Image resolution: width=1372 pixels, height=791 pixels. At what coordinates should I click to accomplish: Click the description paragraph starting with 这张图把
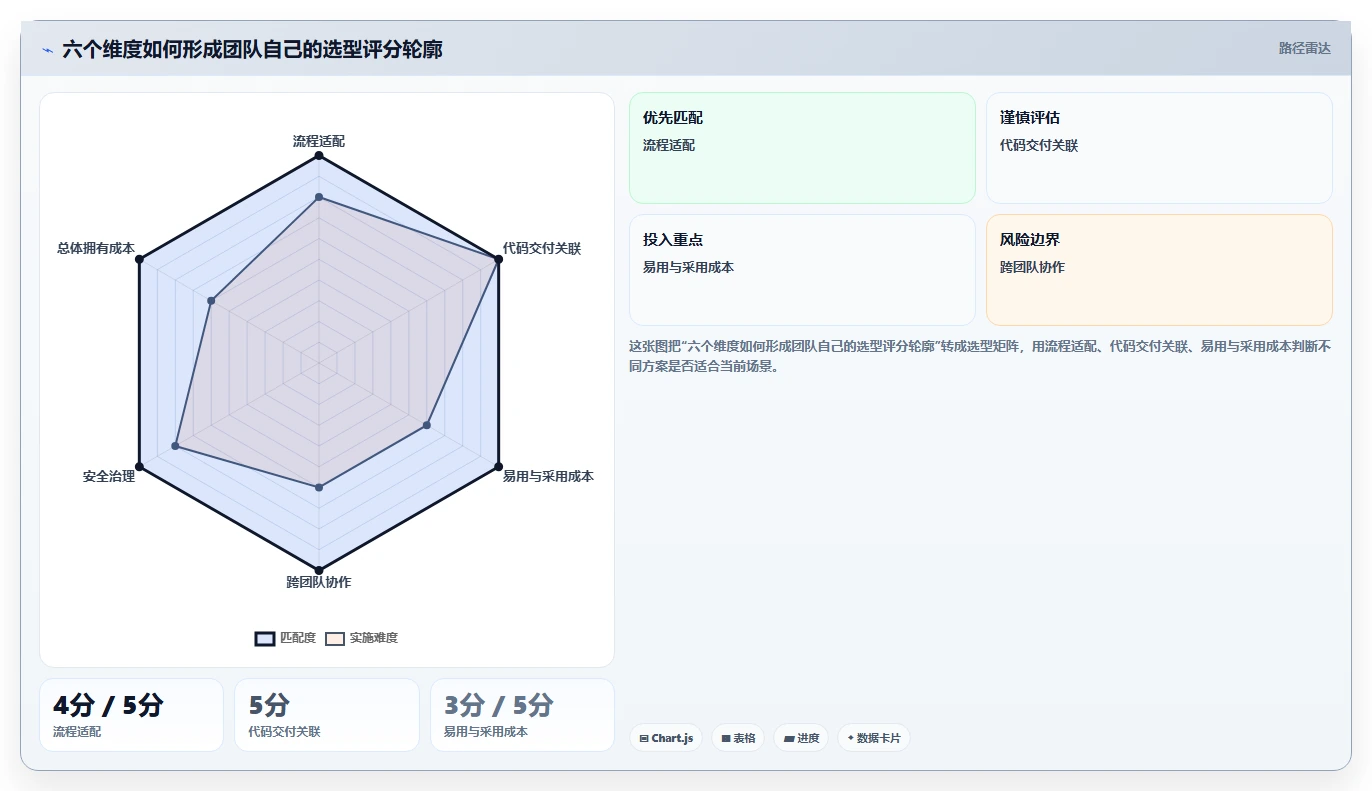coord(980,356)
